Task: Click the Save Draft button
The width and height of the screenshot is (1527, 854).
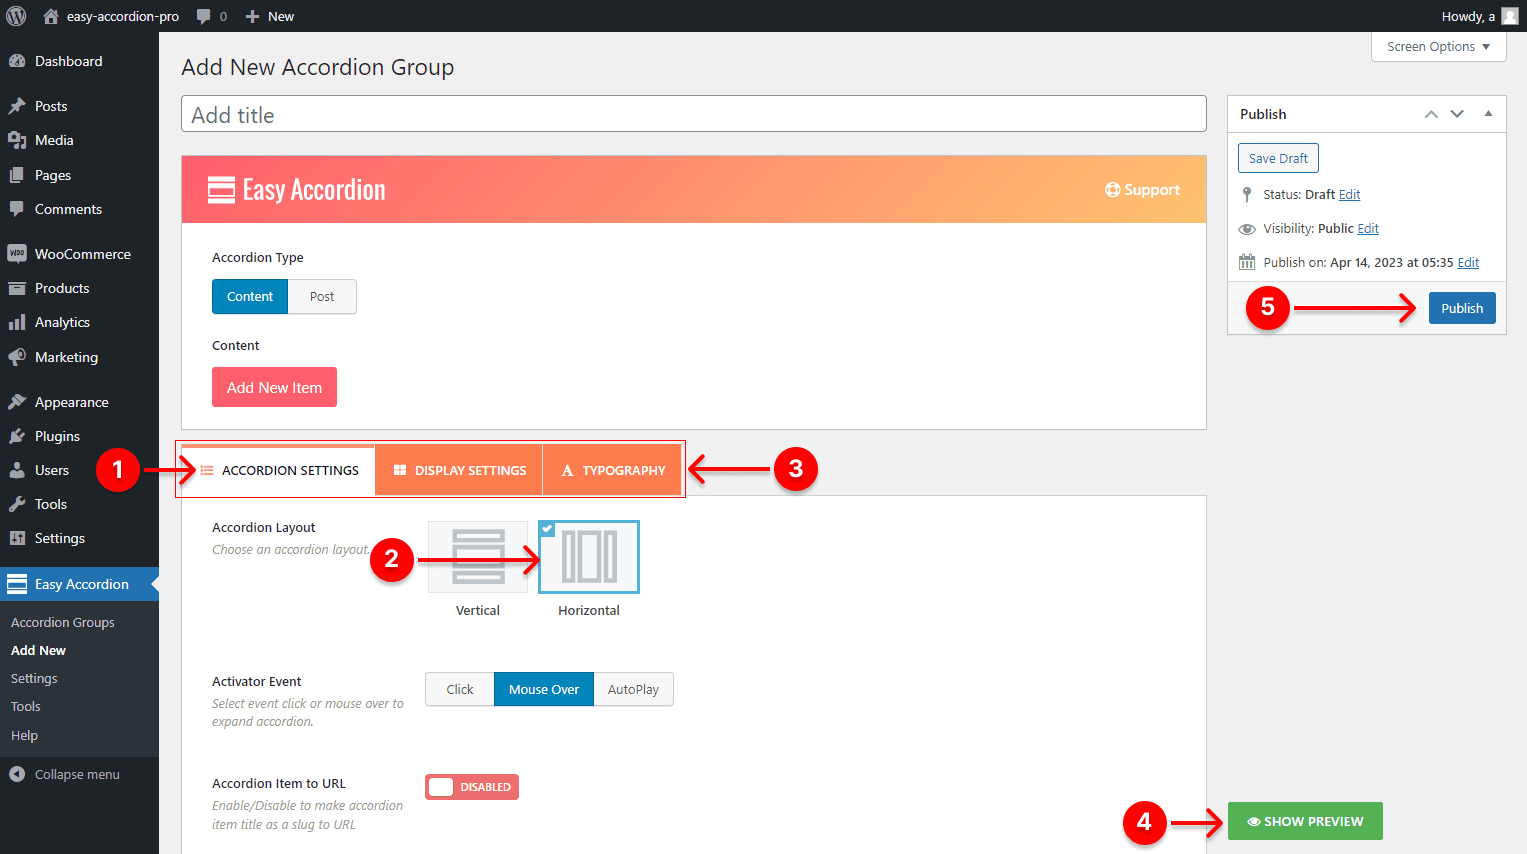Action: (x=1278, y=158)
